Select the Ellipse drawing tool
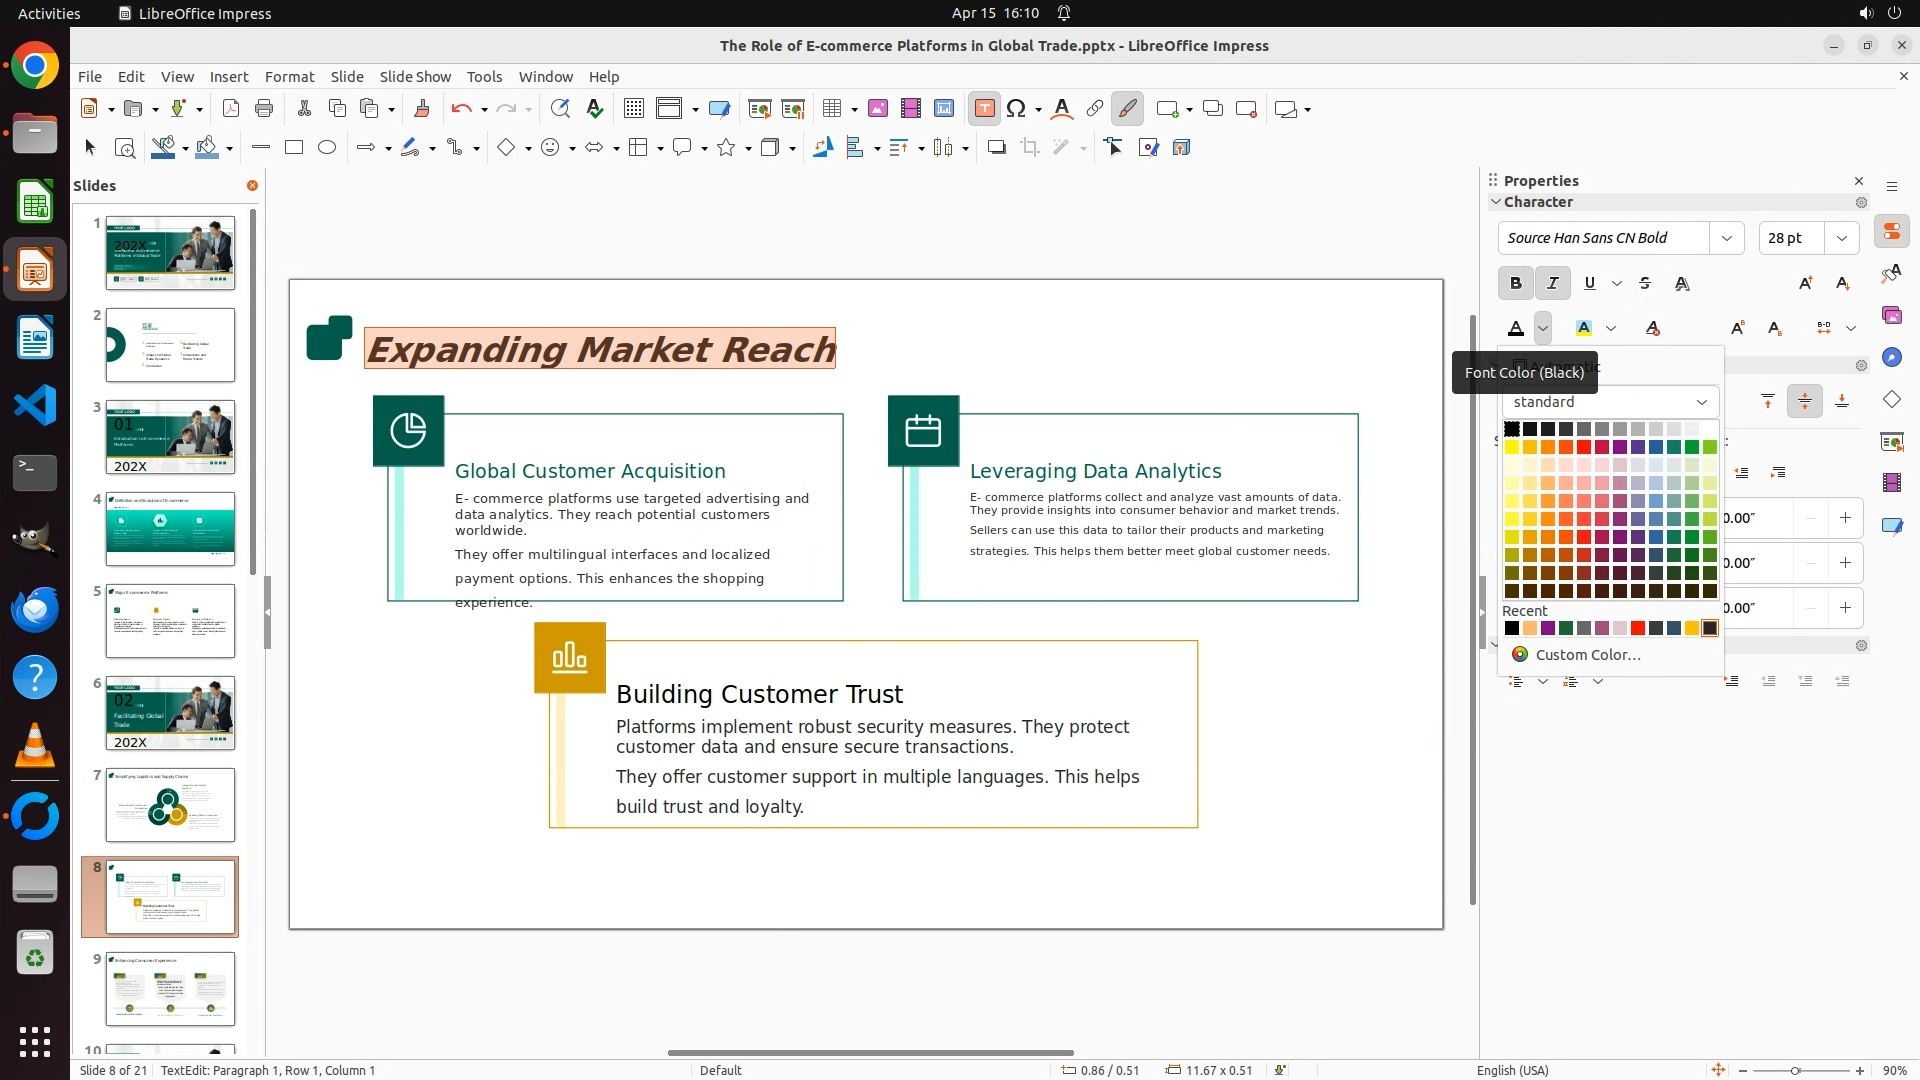Viewport: 1920px width, 1080px height. click(x=327, y=148)
